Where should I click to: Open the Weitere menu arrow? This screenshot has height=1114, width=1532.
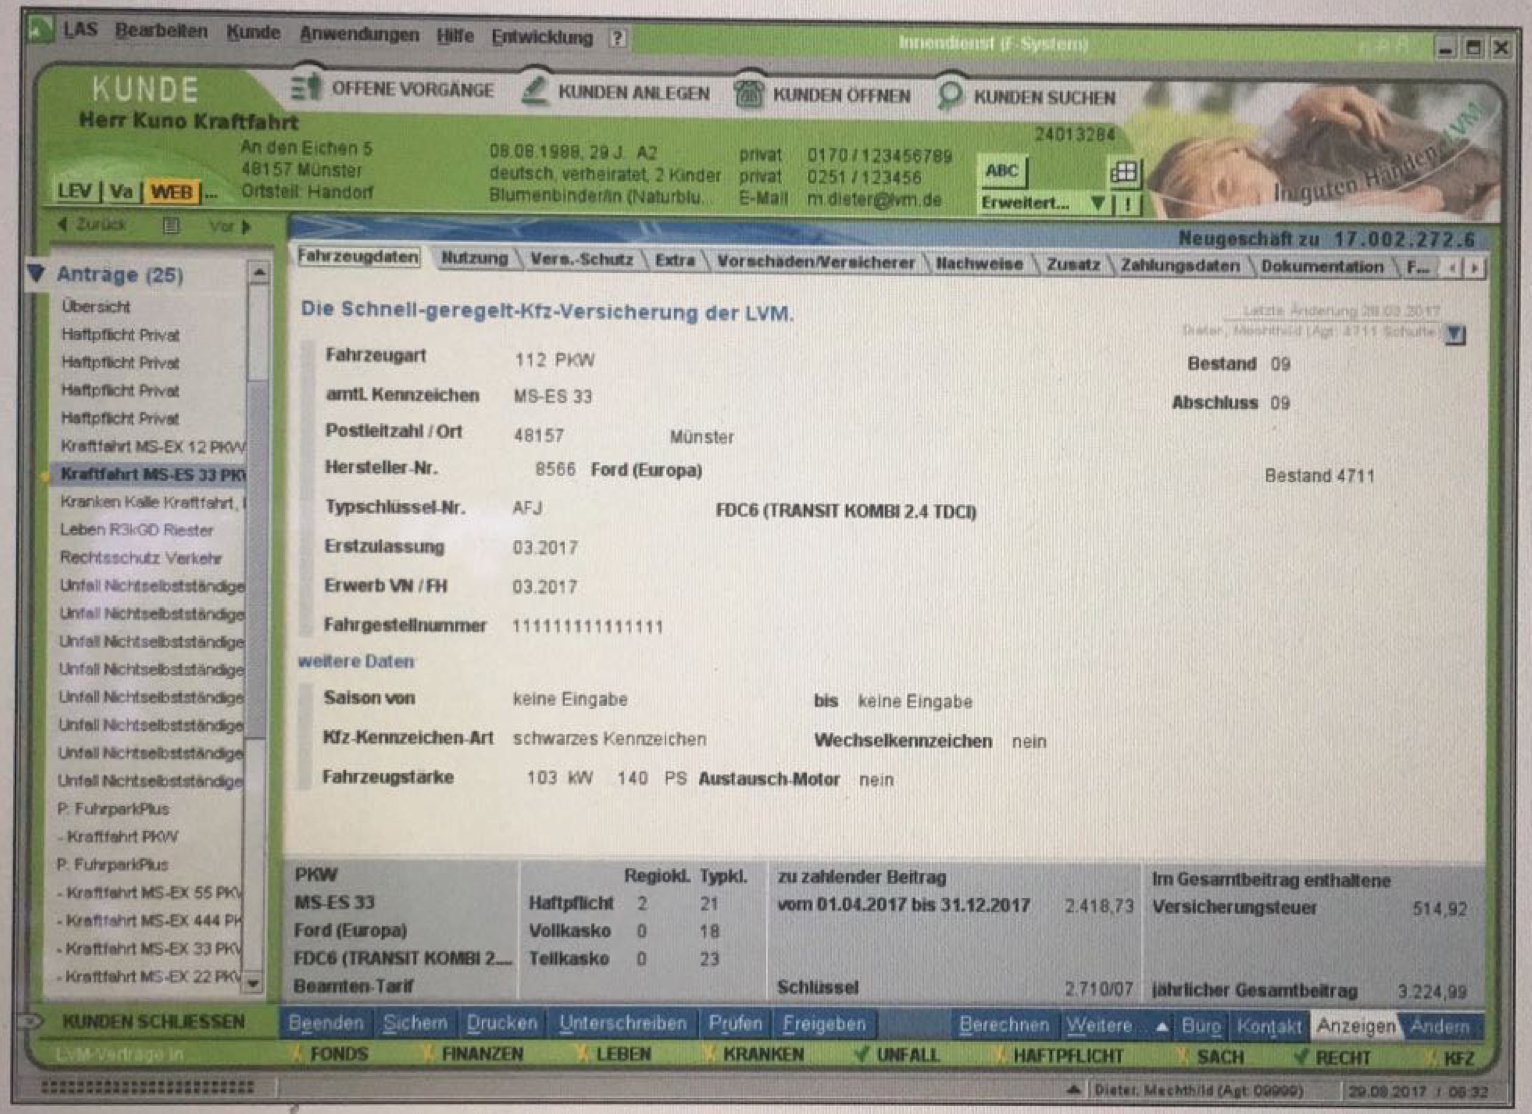pyautogui.click(x=1161, y=1026)
